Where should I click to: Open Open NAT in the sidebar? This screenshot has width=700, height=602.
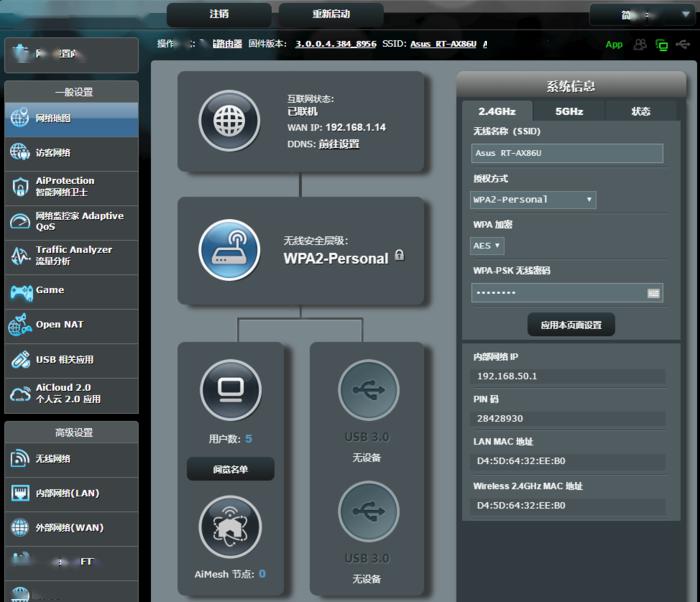pyautogui.click(x=70, y=325)
